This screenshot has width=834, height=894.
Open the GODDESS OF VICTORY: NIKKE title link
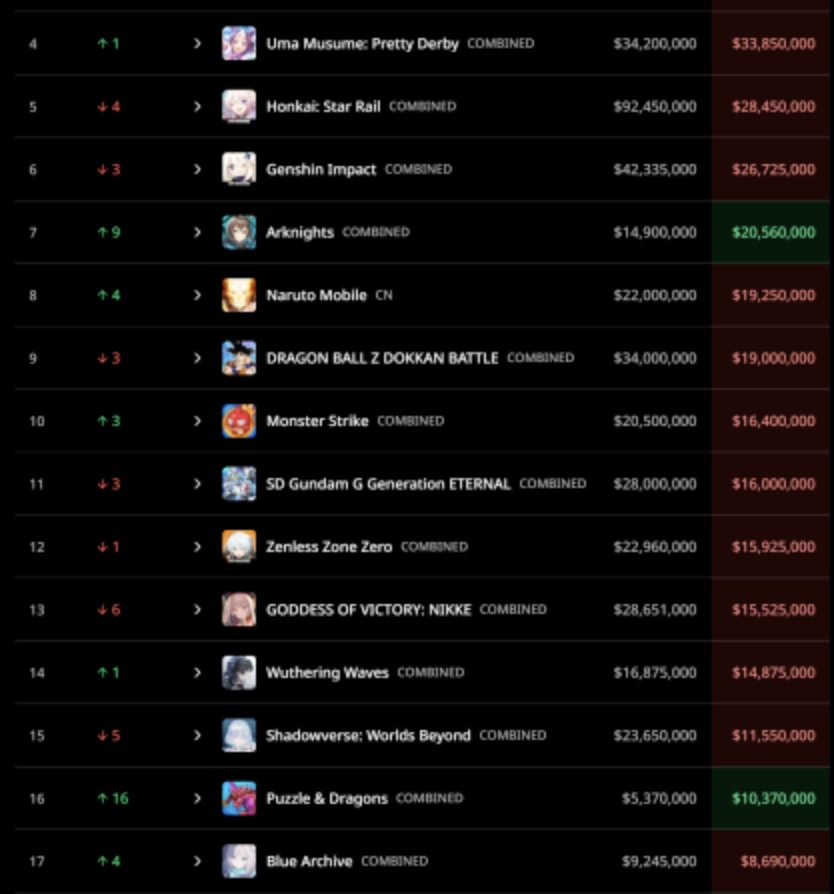(x=369, y=609)
